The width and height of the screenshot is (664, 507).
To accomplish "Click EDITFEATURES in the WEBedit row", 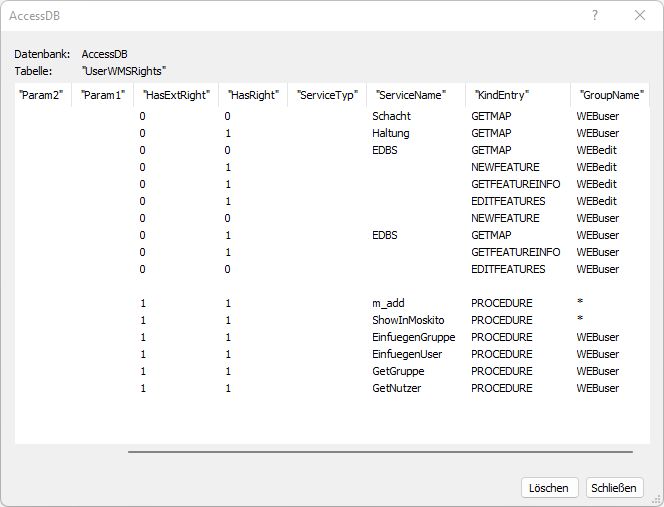I will [x=508, y=201].
